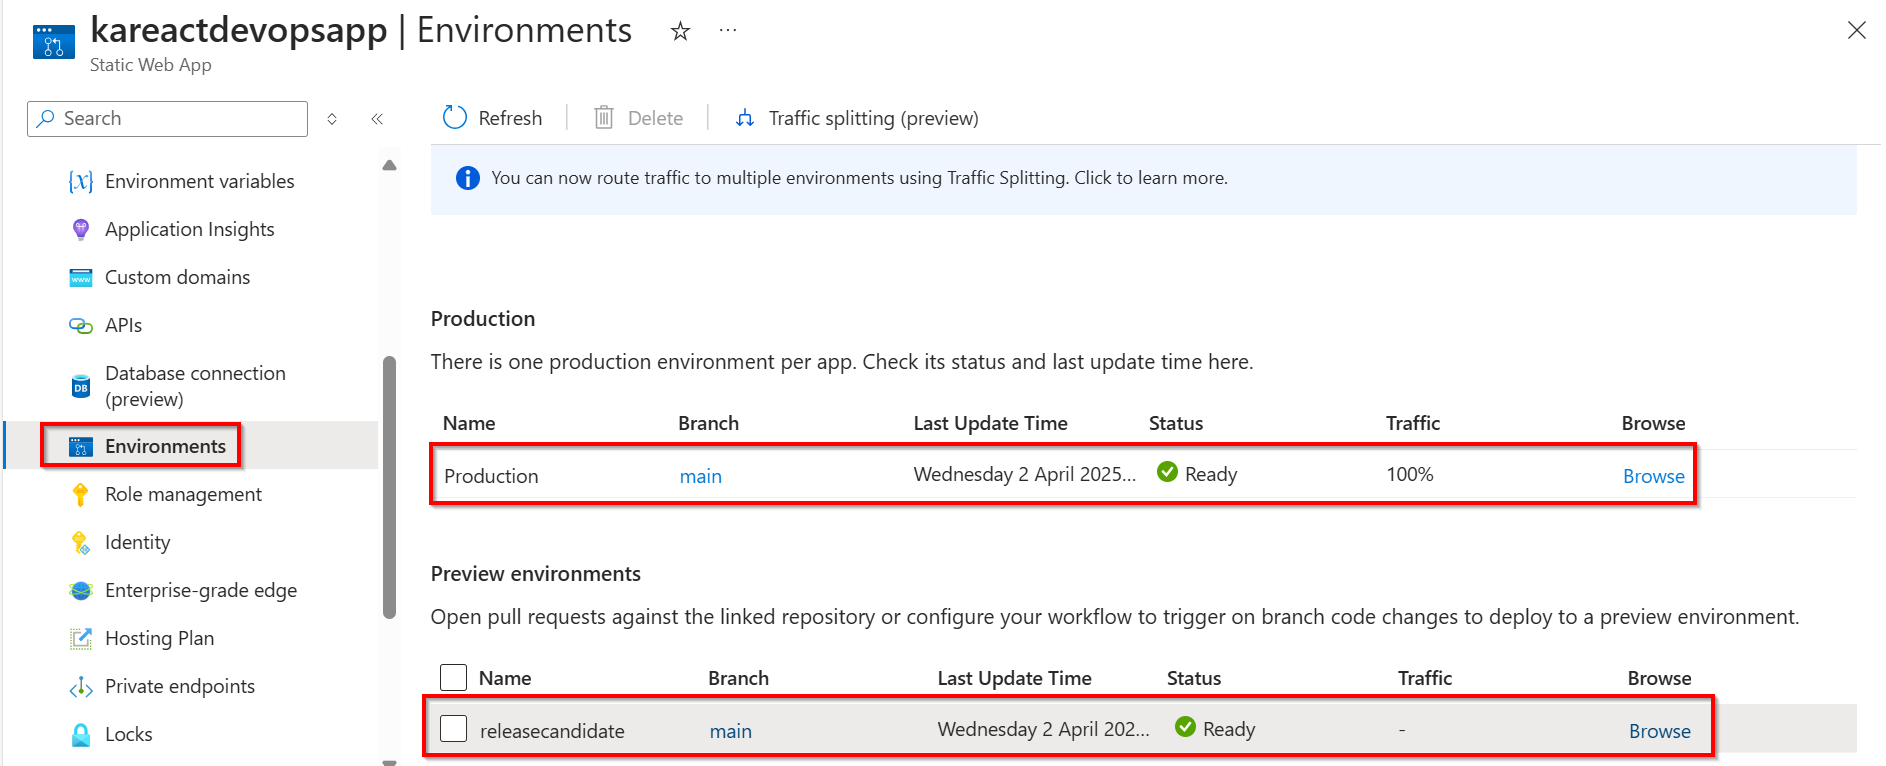Open the more options ellipsis menu
The width and height of the screenshot is (1886, 766).
728,31
